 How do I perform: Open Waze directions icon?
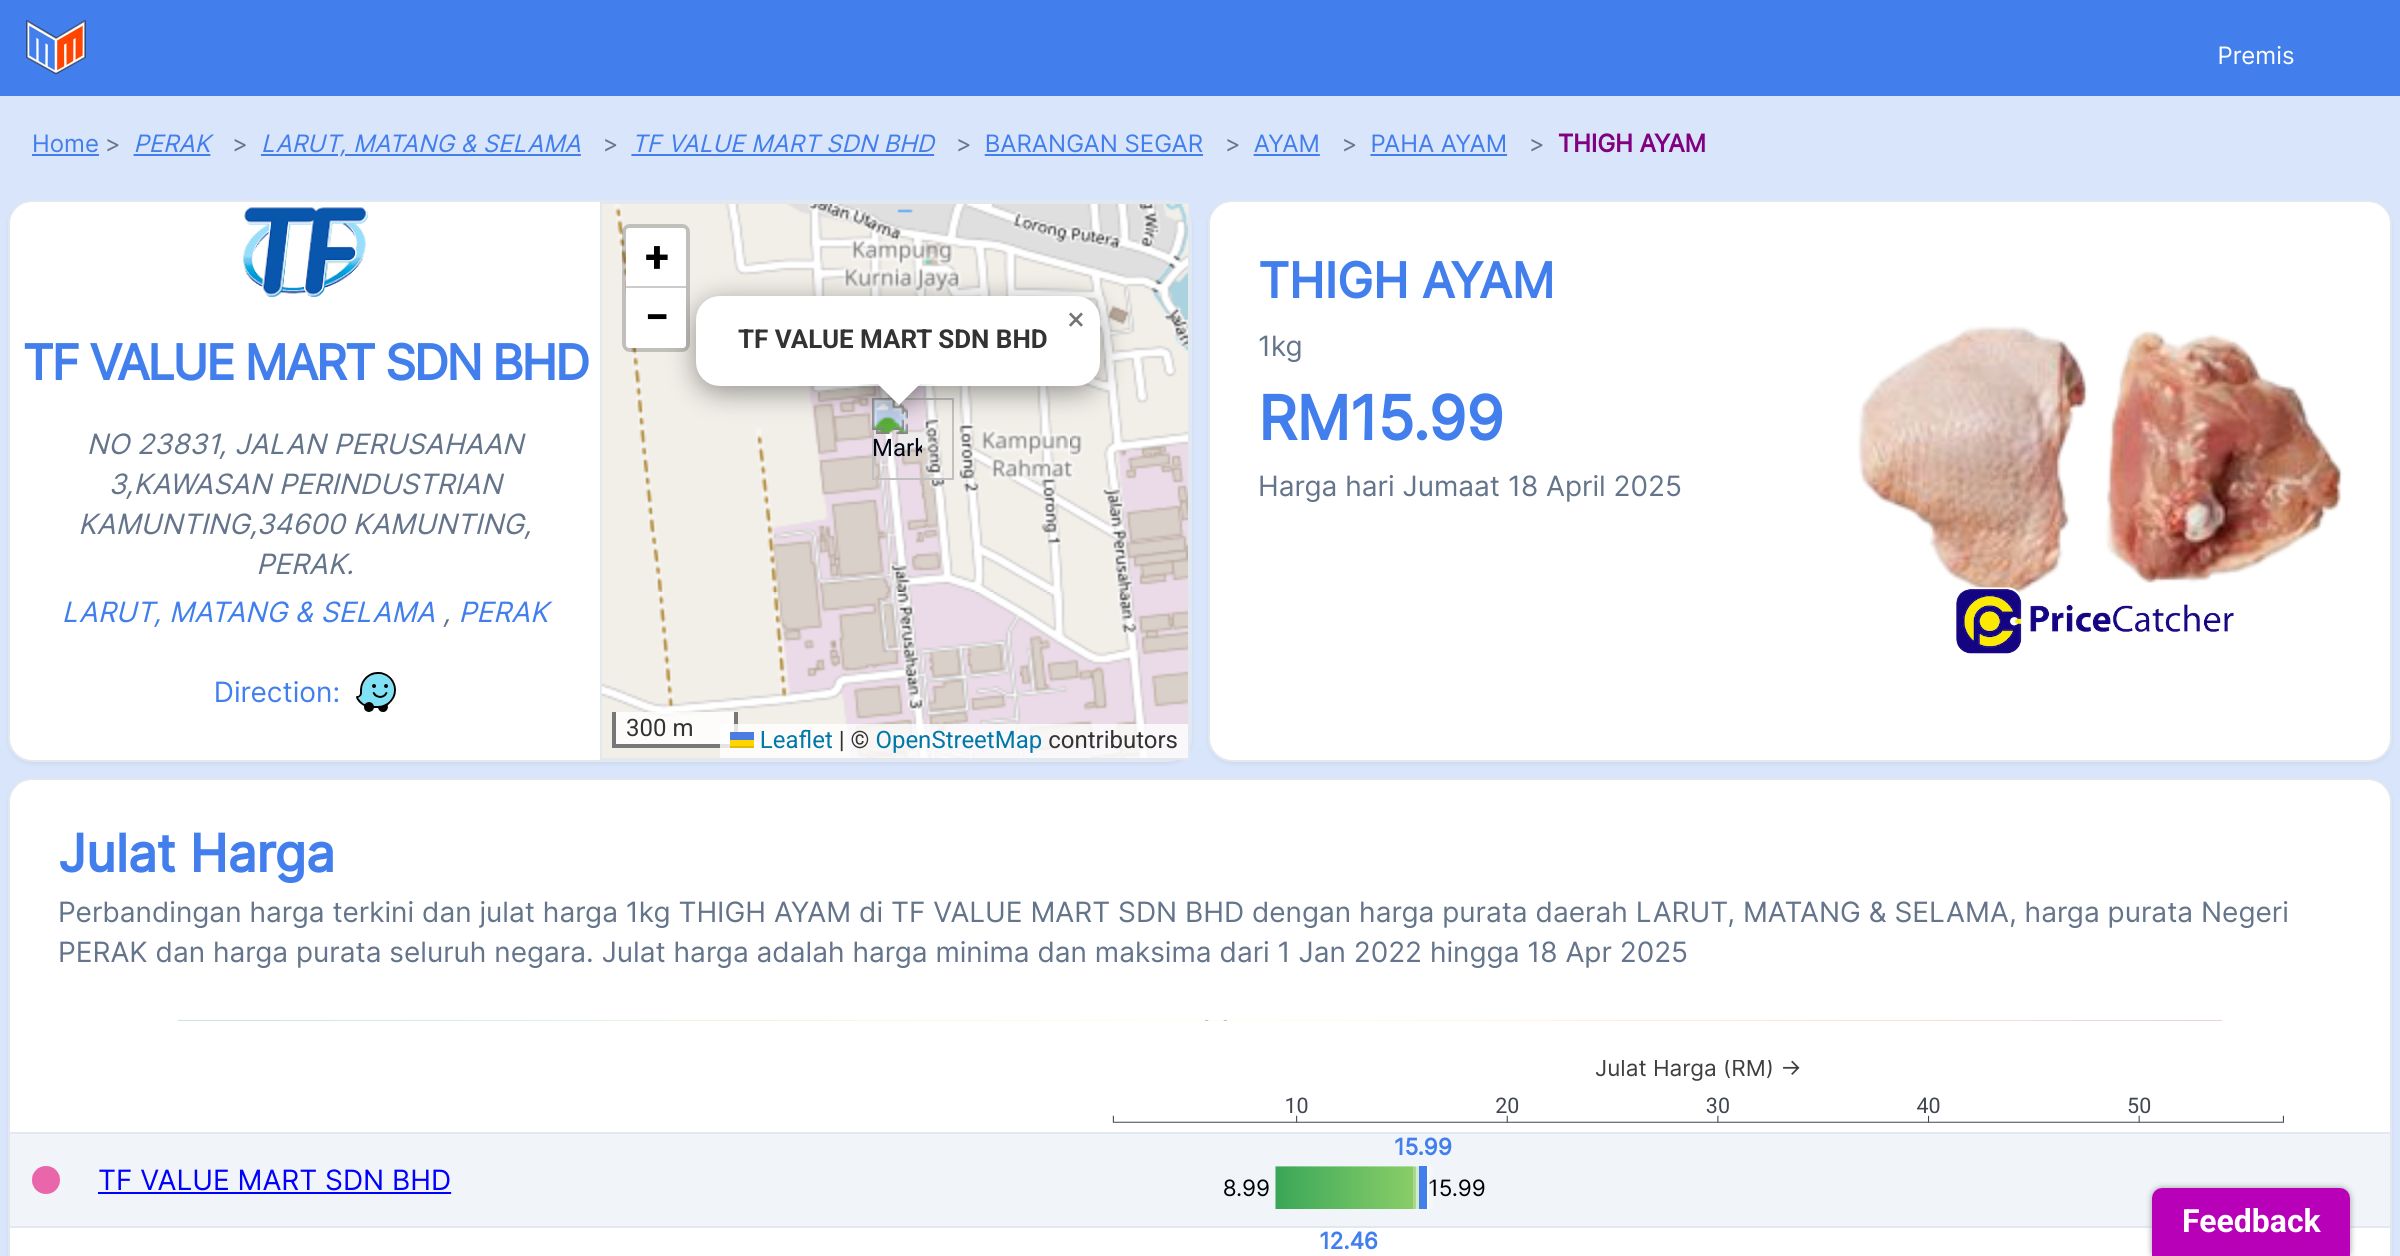[x=377, y=692]
